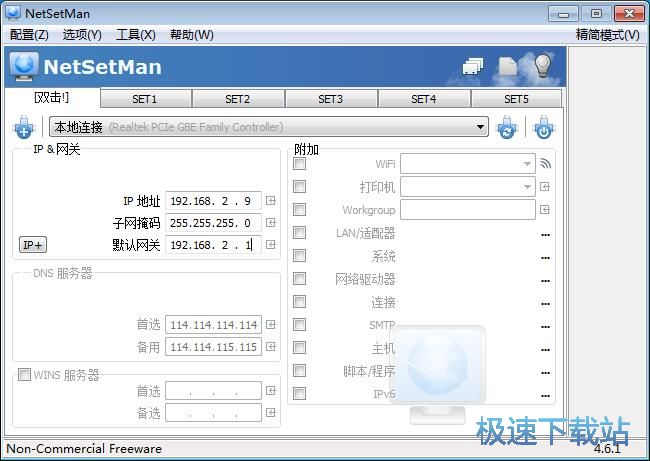Image resolution: width=650 pixels, height=461 pixels.
Task: Click get-current icon beside WINS 首选
Action: point(271,391)
